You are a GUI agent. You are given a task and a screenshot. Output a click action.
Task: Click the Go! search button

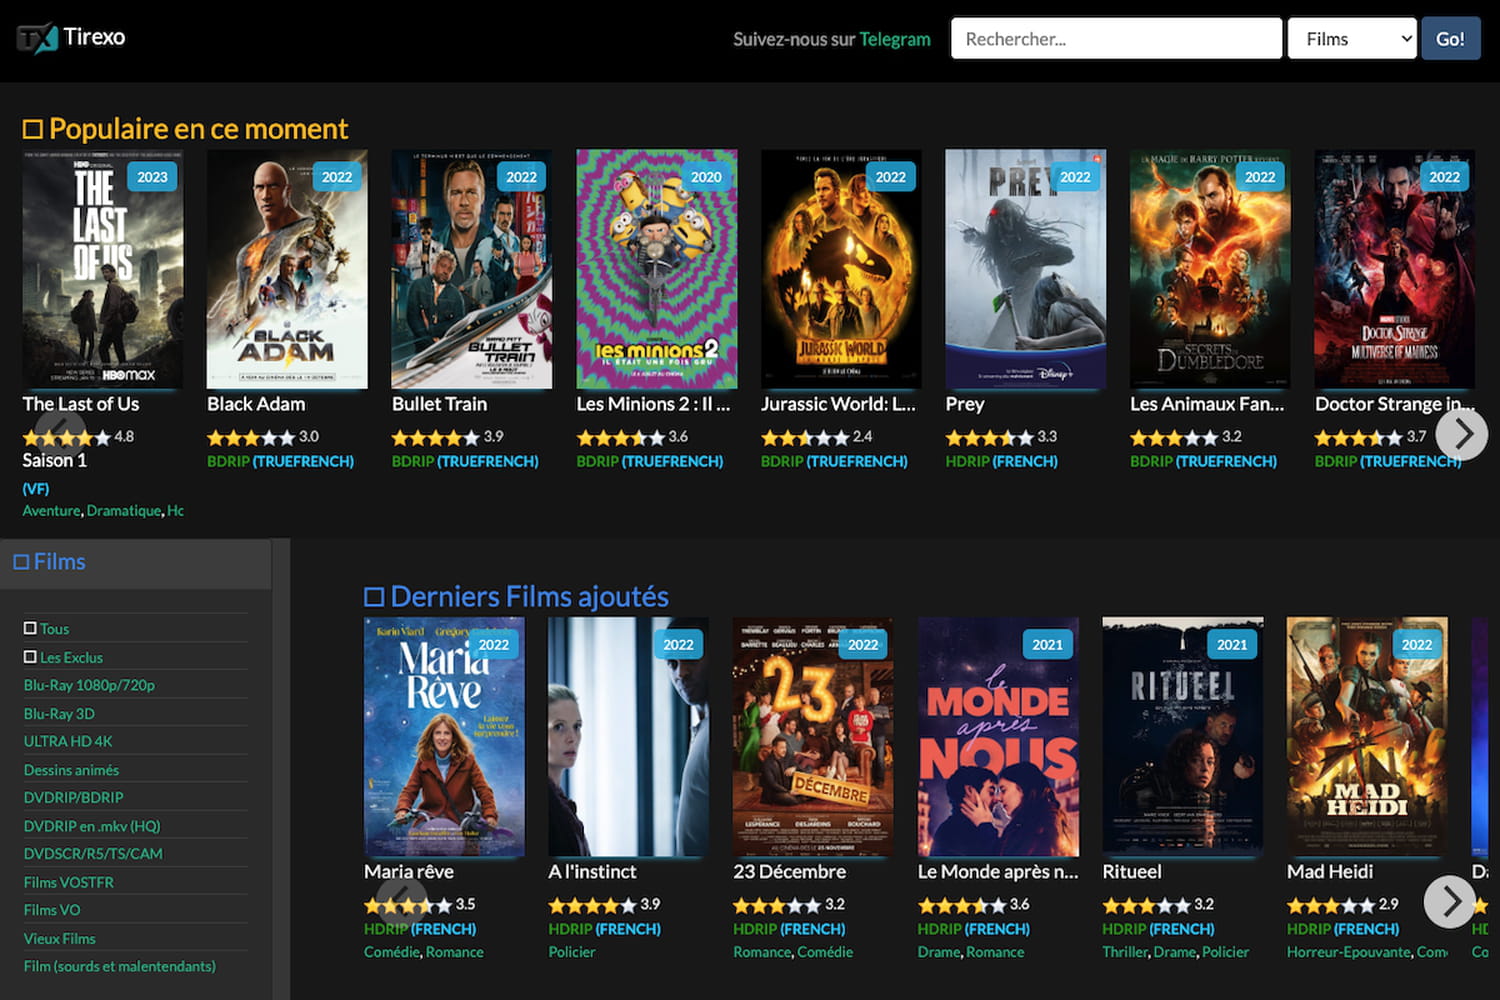(x=1451, y=39)
